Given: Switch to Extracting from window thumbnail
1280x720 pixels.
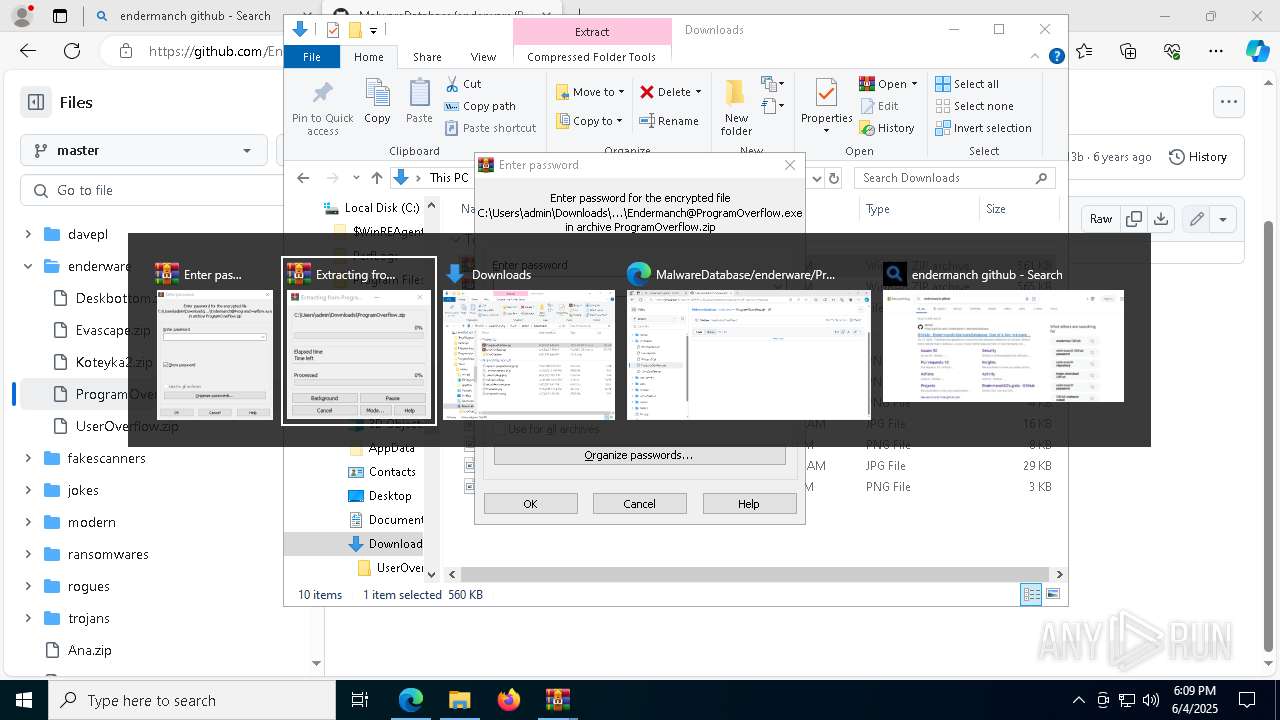Looking at the screenshot, I should [x=359, y=341].
